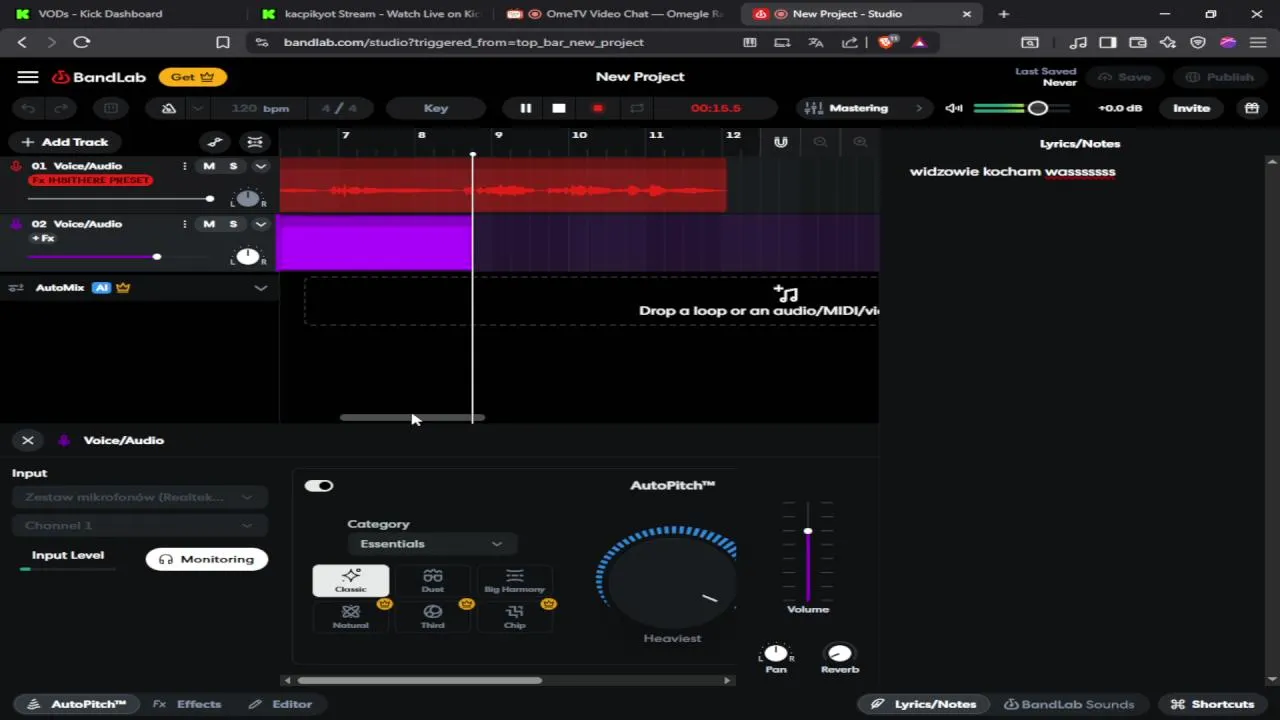
Task: Open the microphone input device dropdown
Action: (x=139, y=497)
